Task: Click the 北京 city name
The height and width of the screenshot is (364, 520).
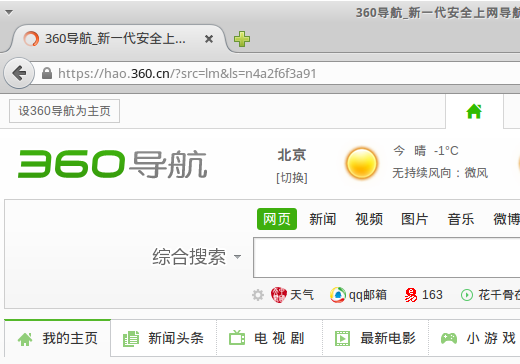Action: (292, 155)
